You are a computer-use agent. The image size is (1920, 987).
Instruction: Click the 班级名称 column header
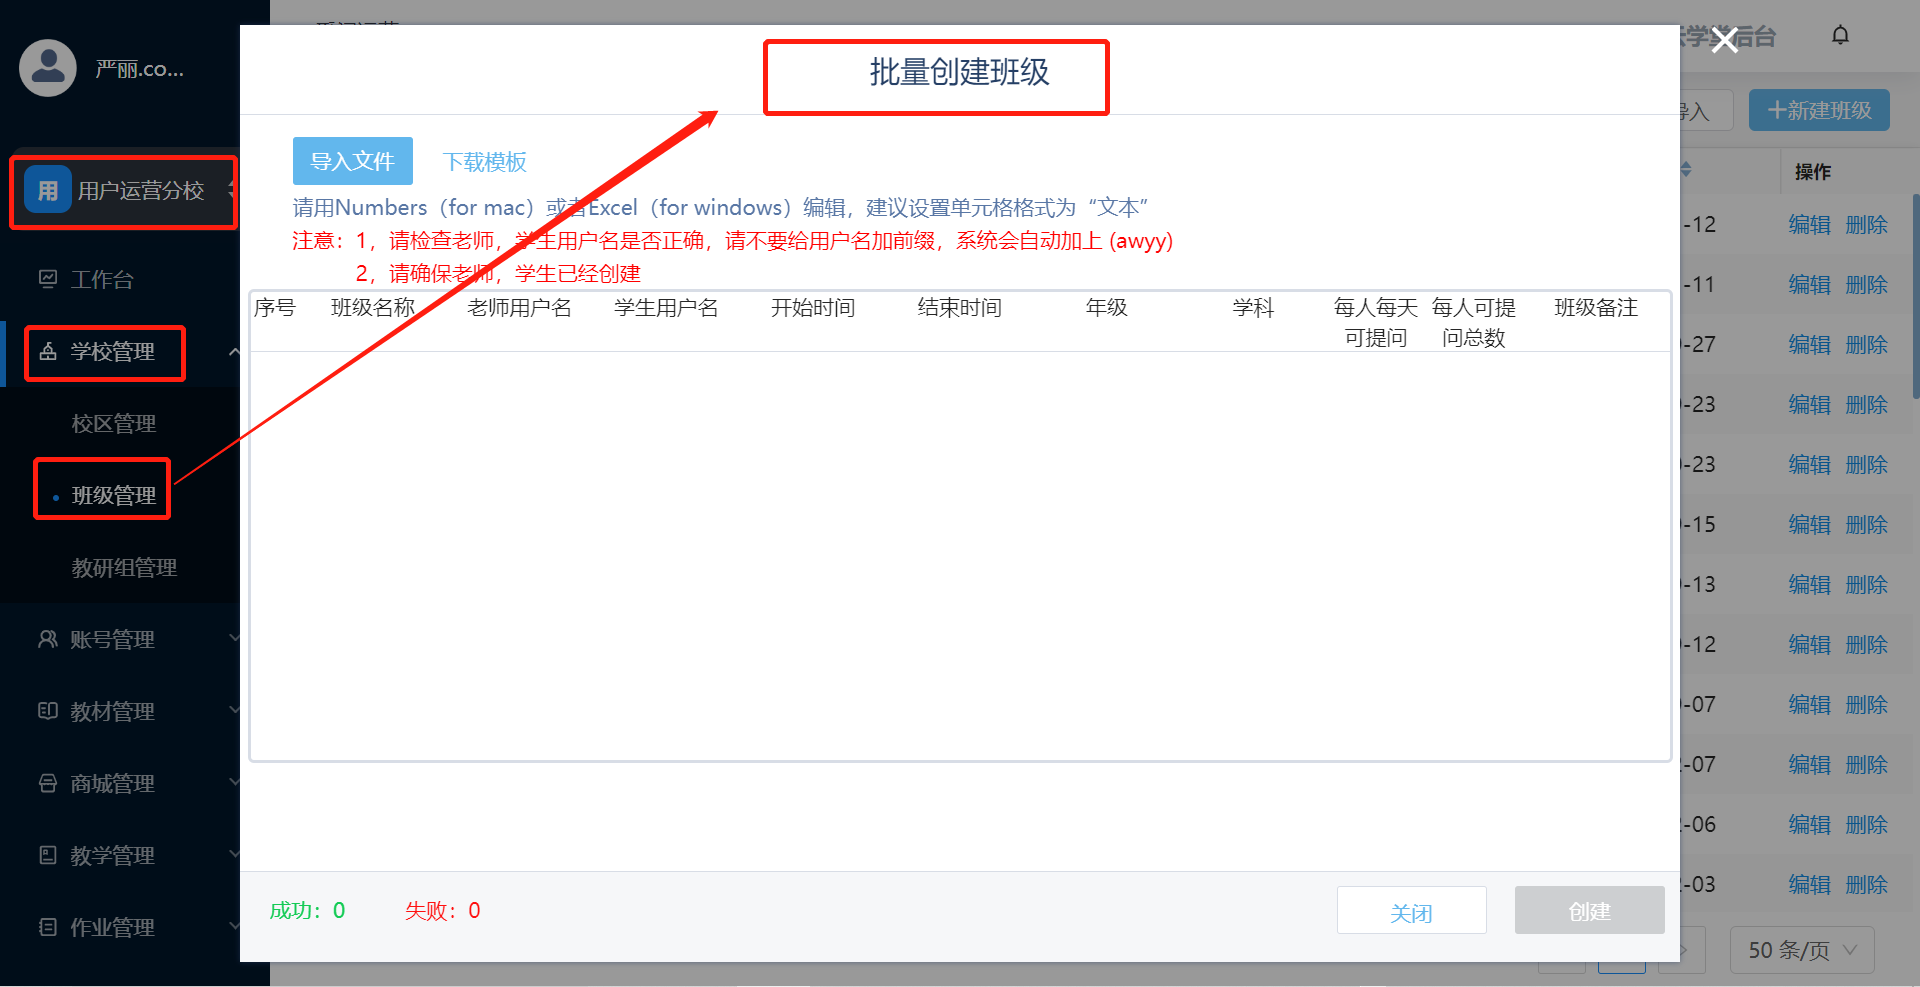pyautogui.click(x=373, y=308)
